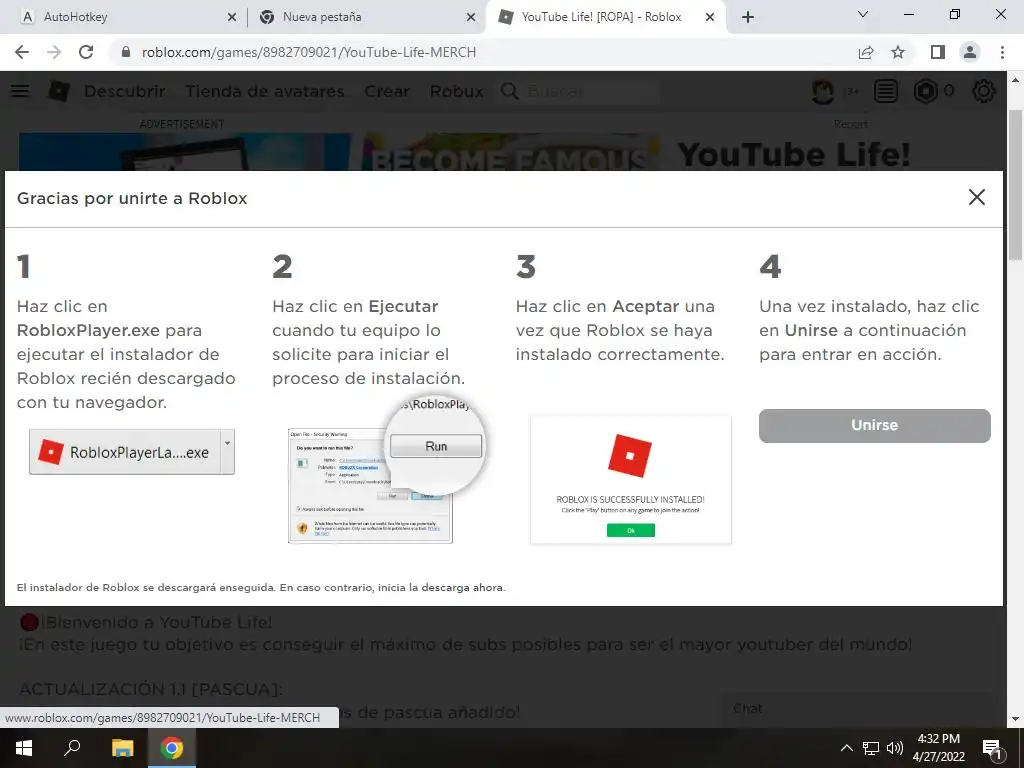Open the dropdown arrow beside RobloxPlayerLa....exe
Viewport: 1024px width, 768px height.
click(227, 451)
